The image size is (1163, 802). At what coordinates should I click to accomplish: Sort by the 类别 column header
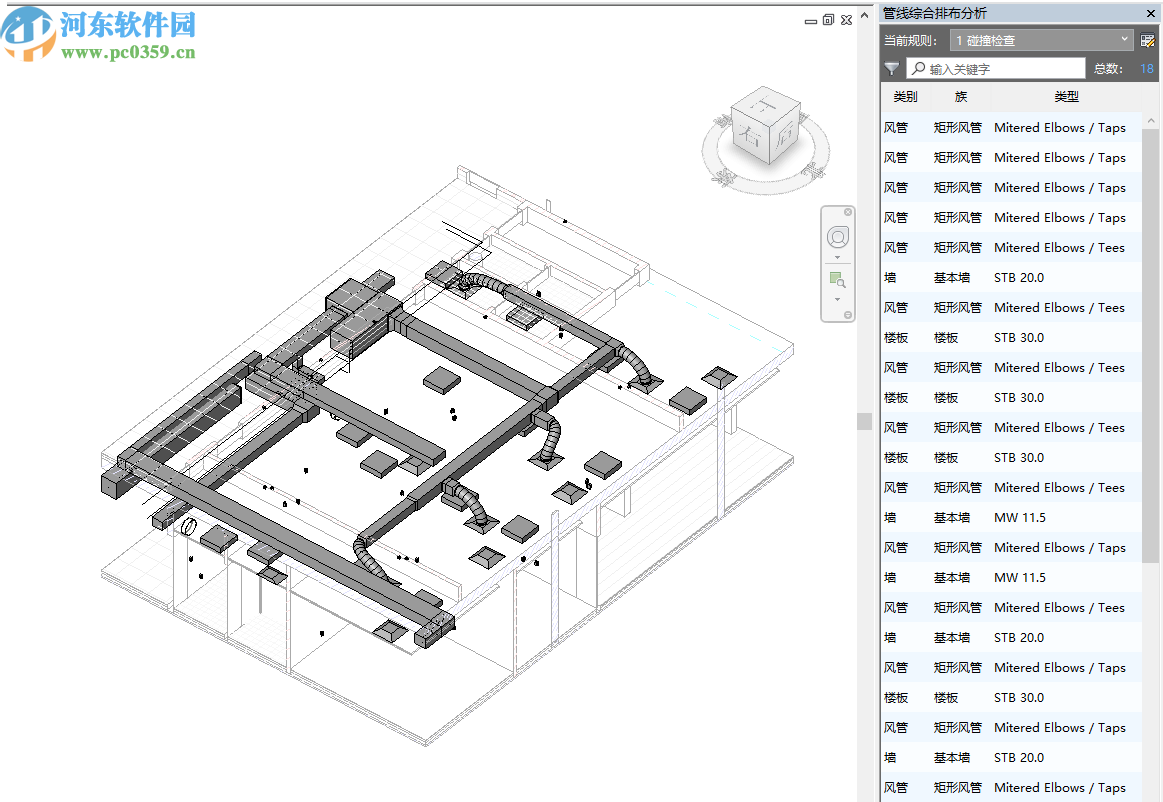pyautogui.click(x=905, y=97)
